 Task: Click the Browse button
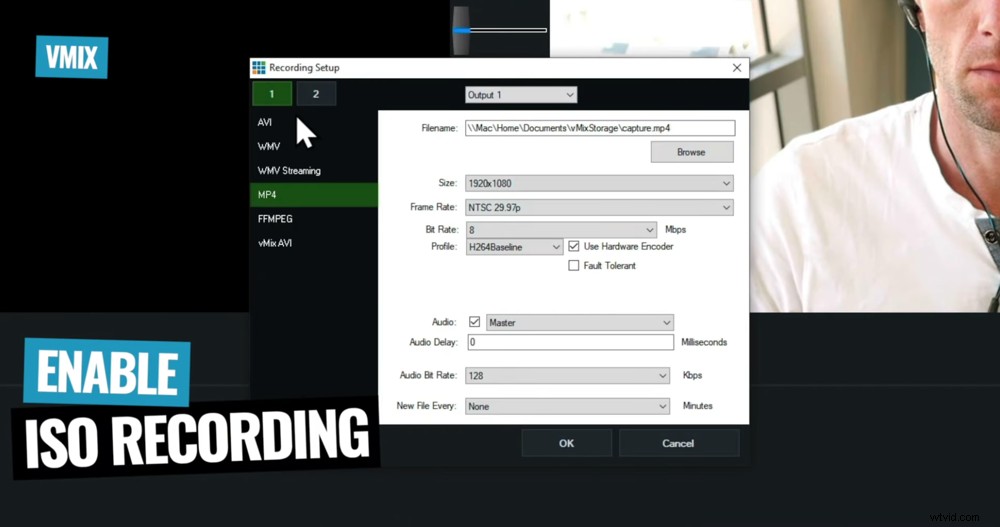click(692, 152)
